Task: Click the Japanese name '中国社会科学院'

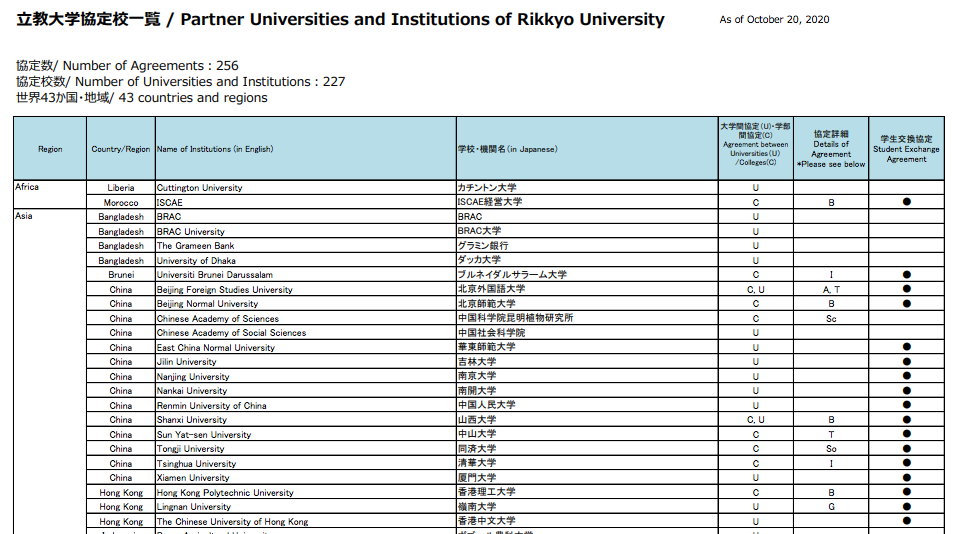Action: [492, 333]
